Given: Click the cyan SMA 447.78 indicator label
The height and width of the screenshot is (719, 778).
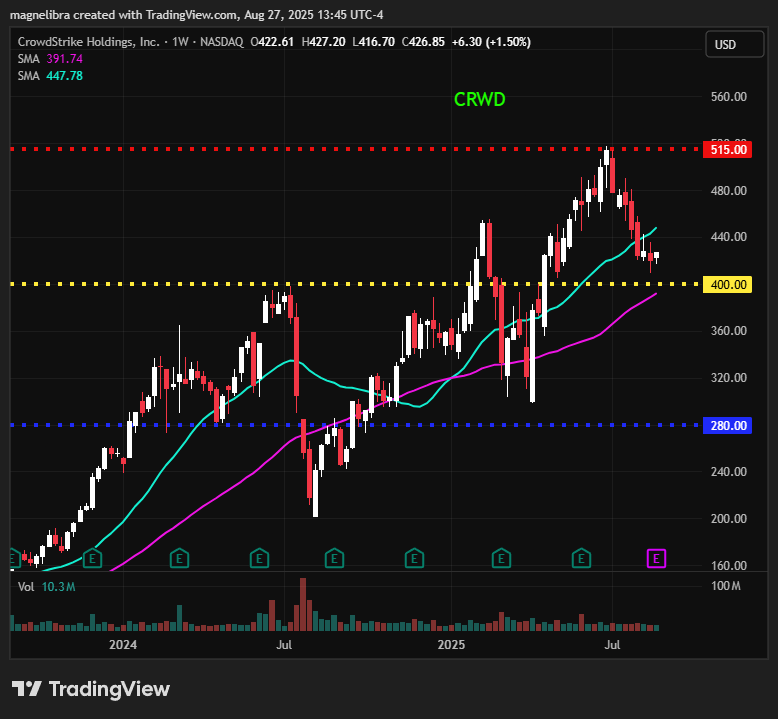Looking at the screenshot, I should 50,76.
